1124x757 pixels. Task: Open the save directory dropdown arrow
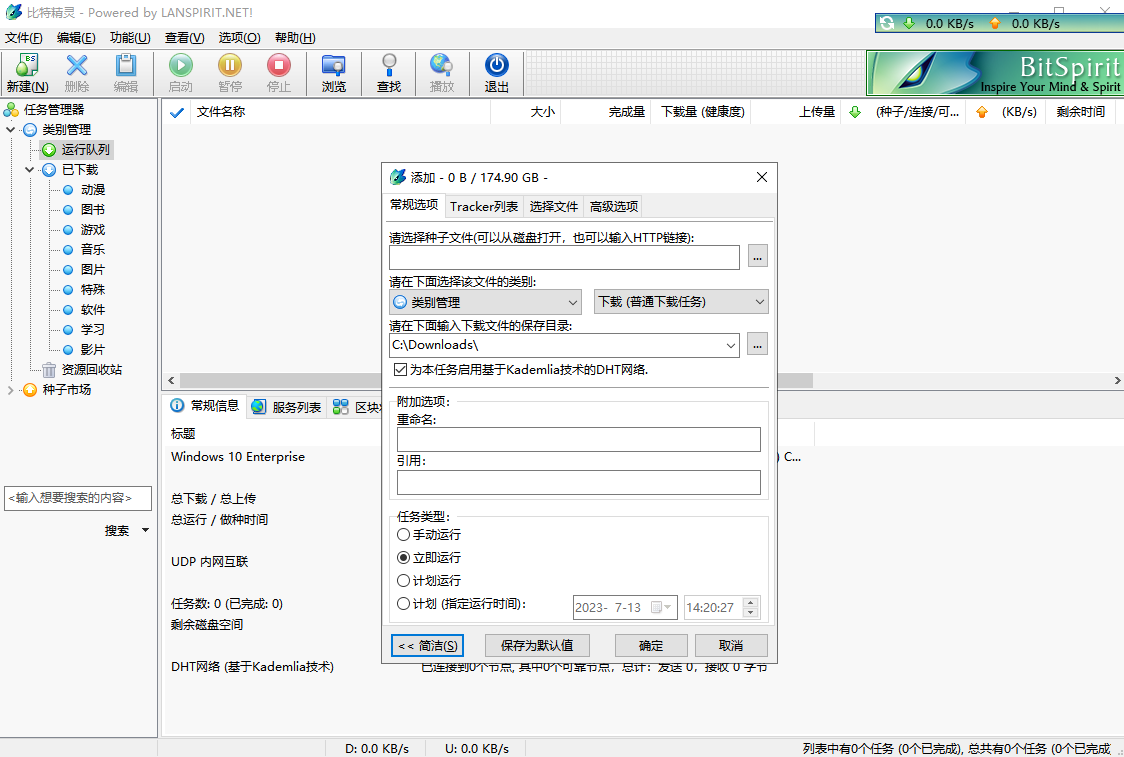729,344
